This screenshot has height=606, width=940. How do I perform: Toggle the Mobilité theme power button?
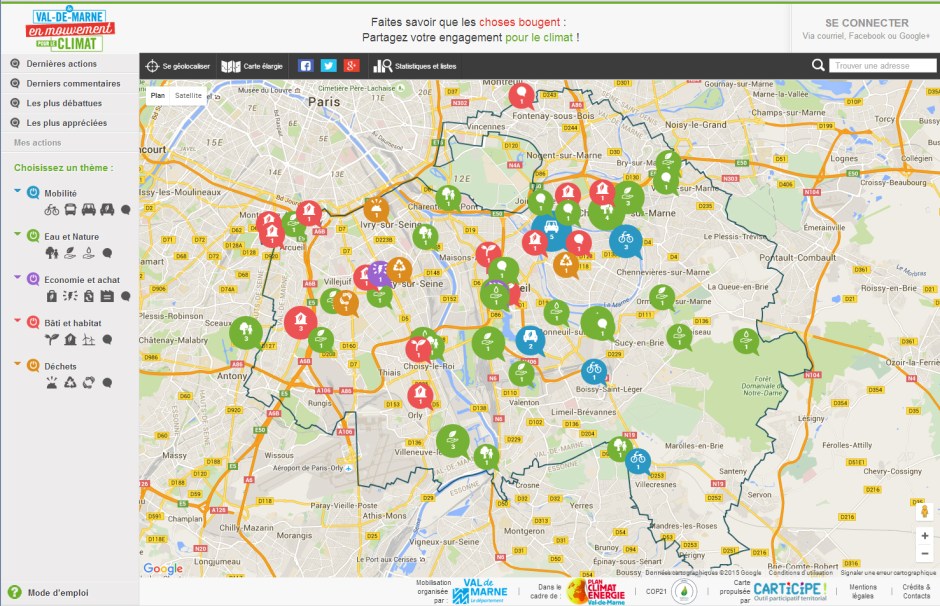coord(33,193)
